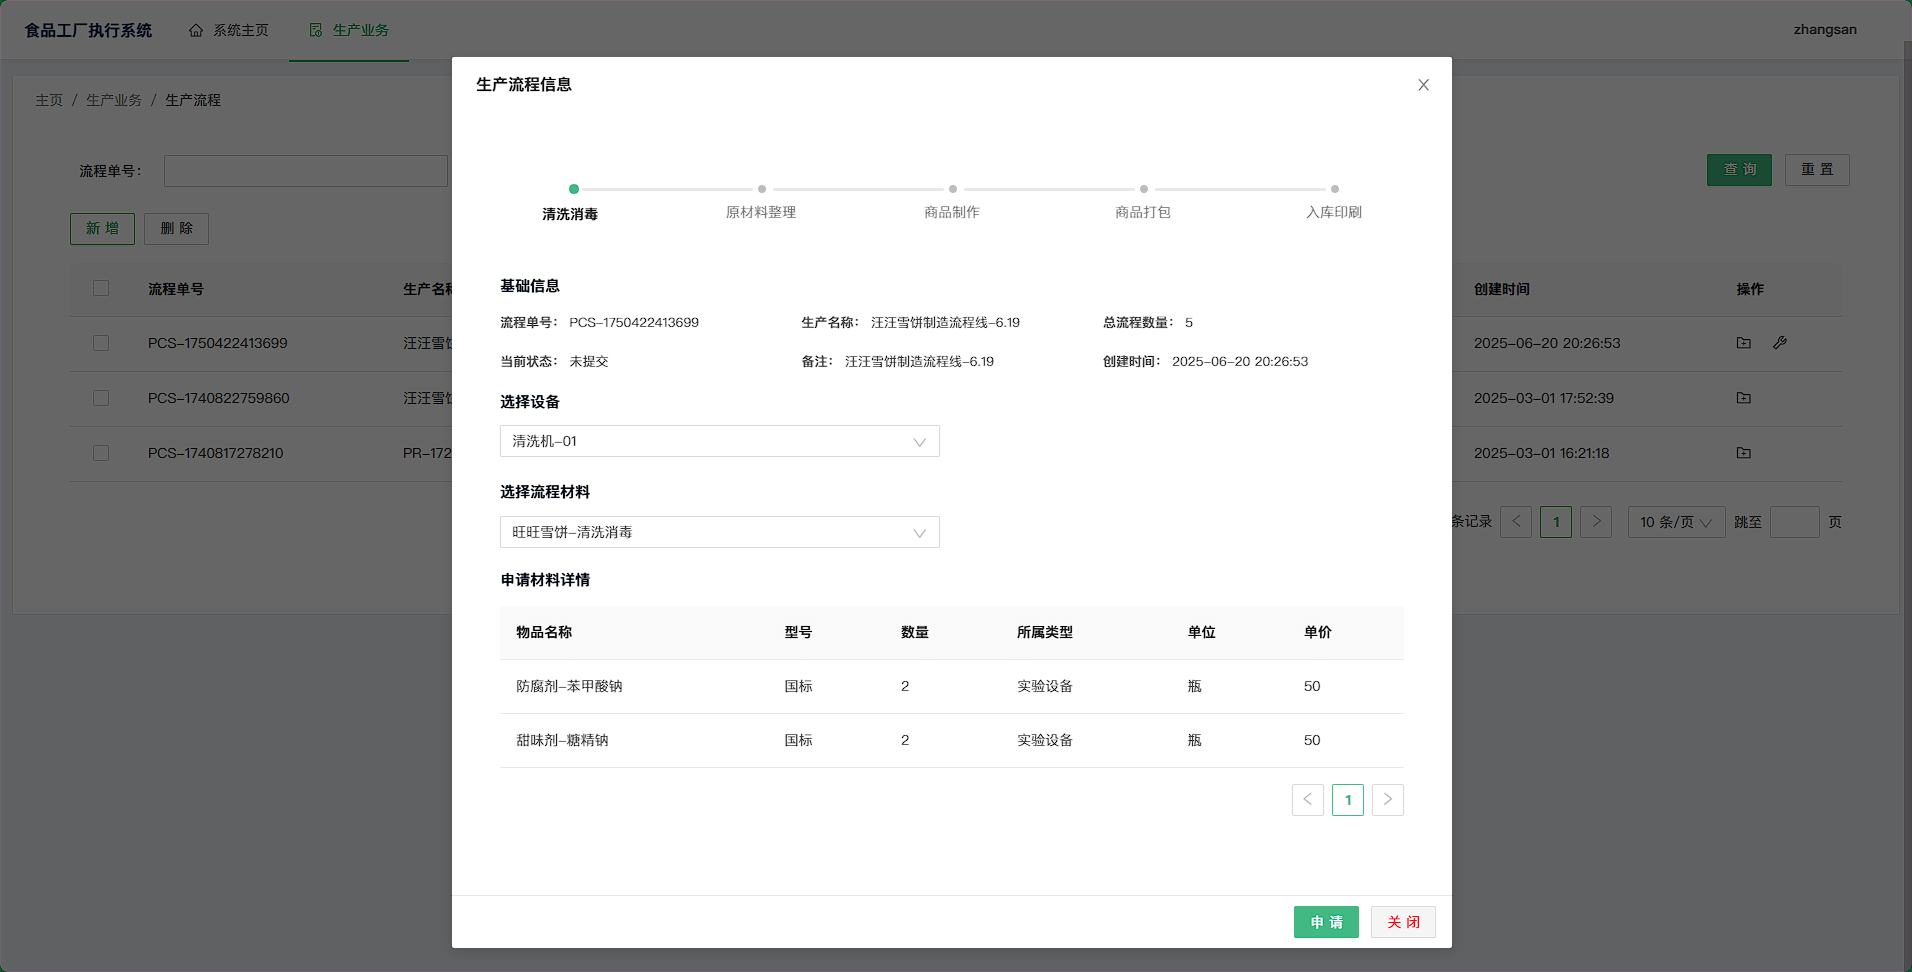Click the 2025-03-01 16:21:18 creation time cell

coord(1542,453)
